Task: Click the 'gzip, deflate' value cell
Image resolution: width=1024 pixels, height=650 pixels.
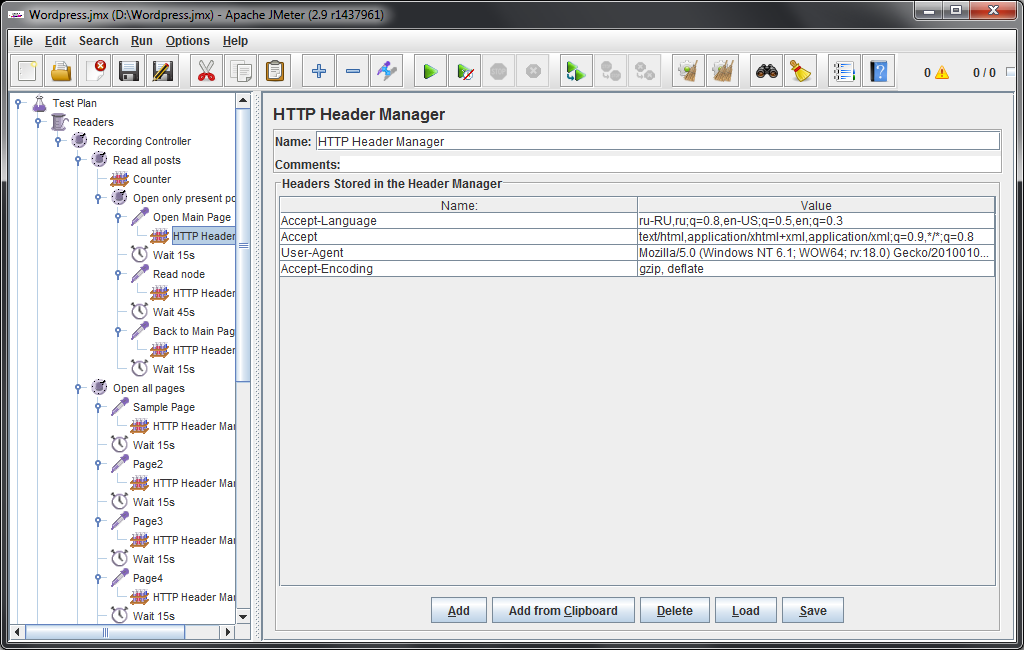Action: pyautogui.click(x=816, y=268)
